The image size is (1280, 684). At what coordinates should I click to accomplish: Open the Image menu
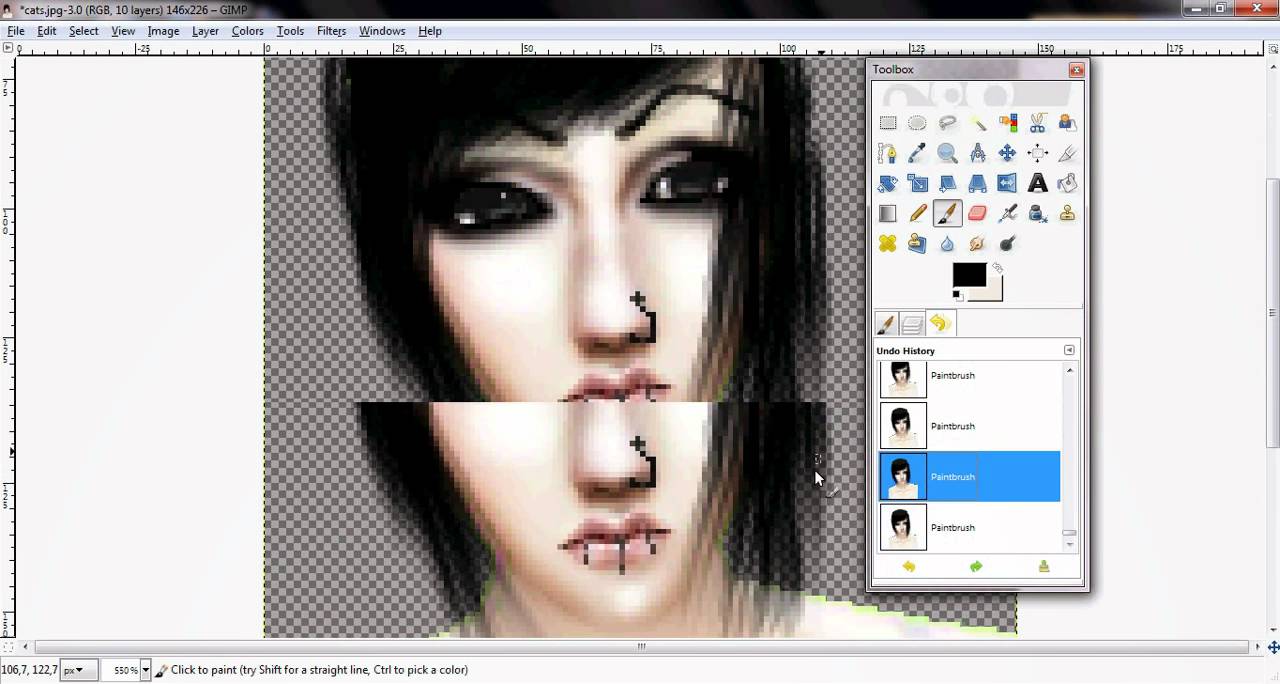coord(163,31)
